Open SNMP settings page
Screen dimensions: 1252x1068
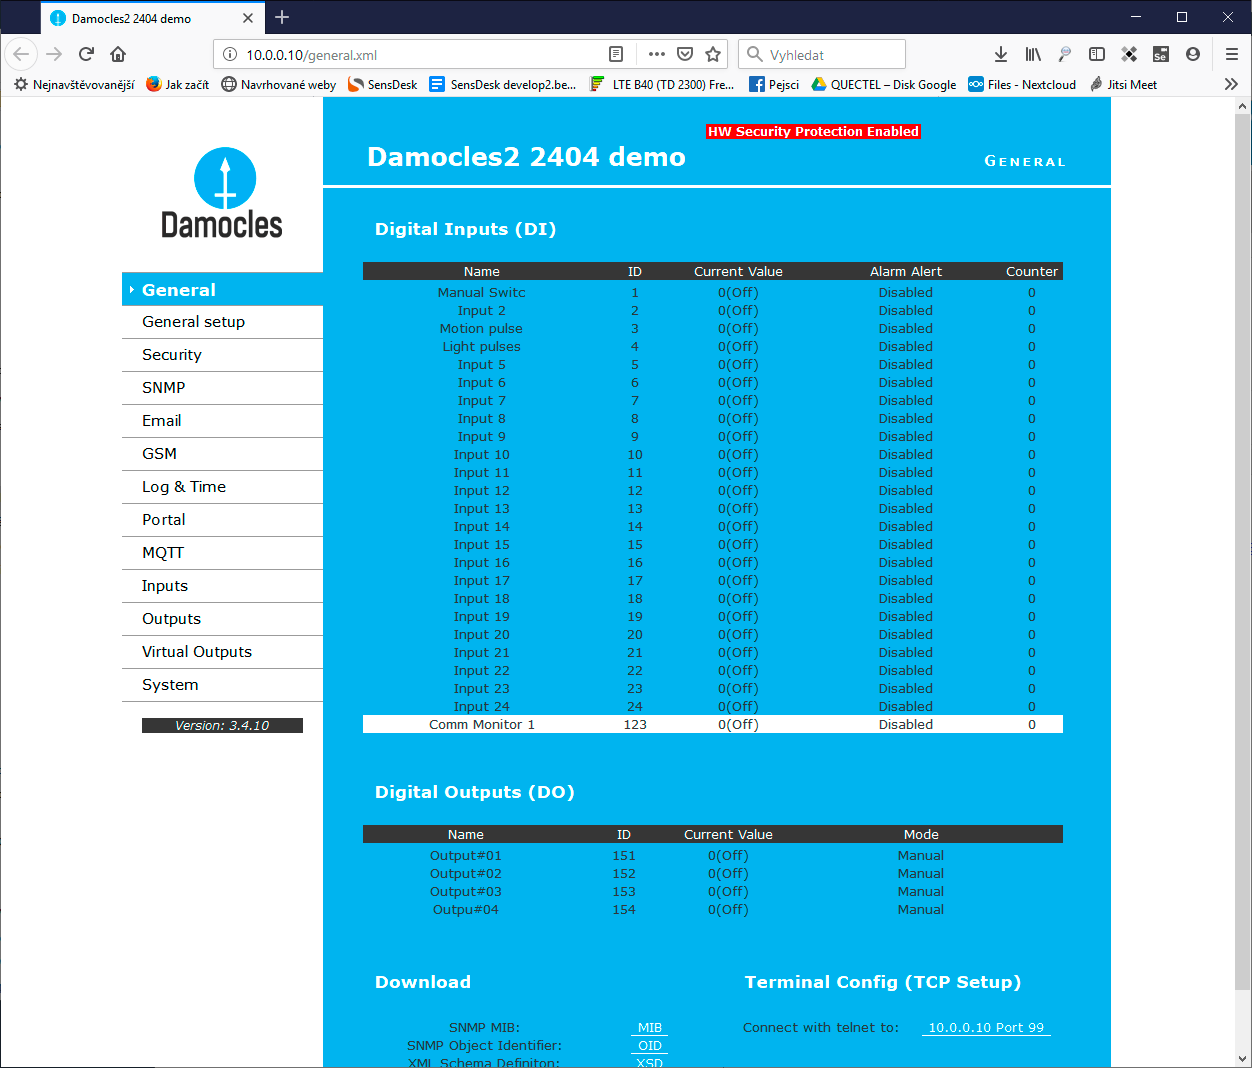click(x=222, y=388)
